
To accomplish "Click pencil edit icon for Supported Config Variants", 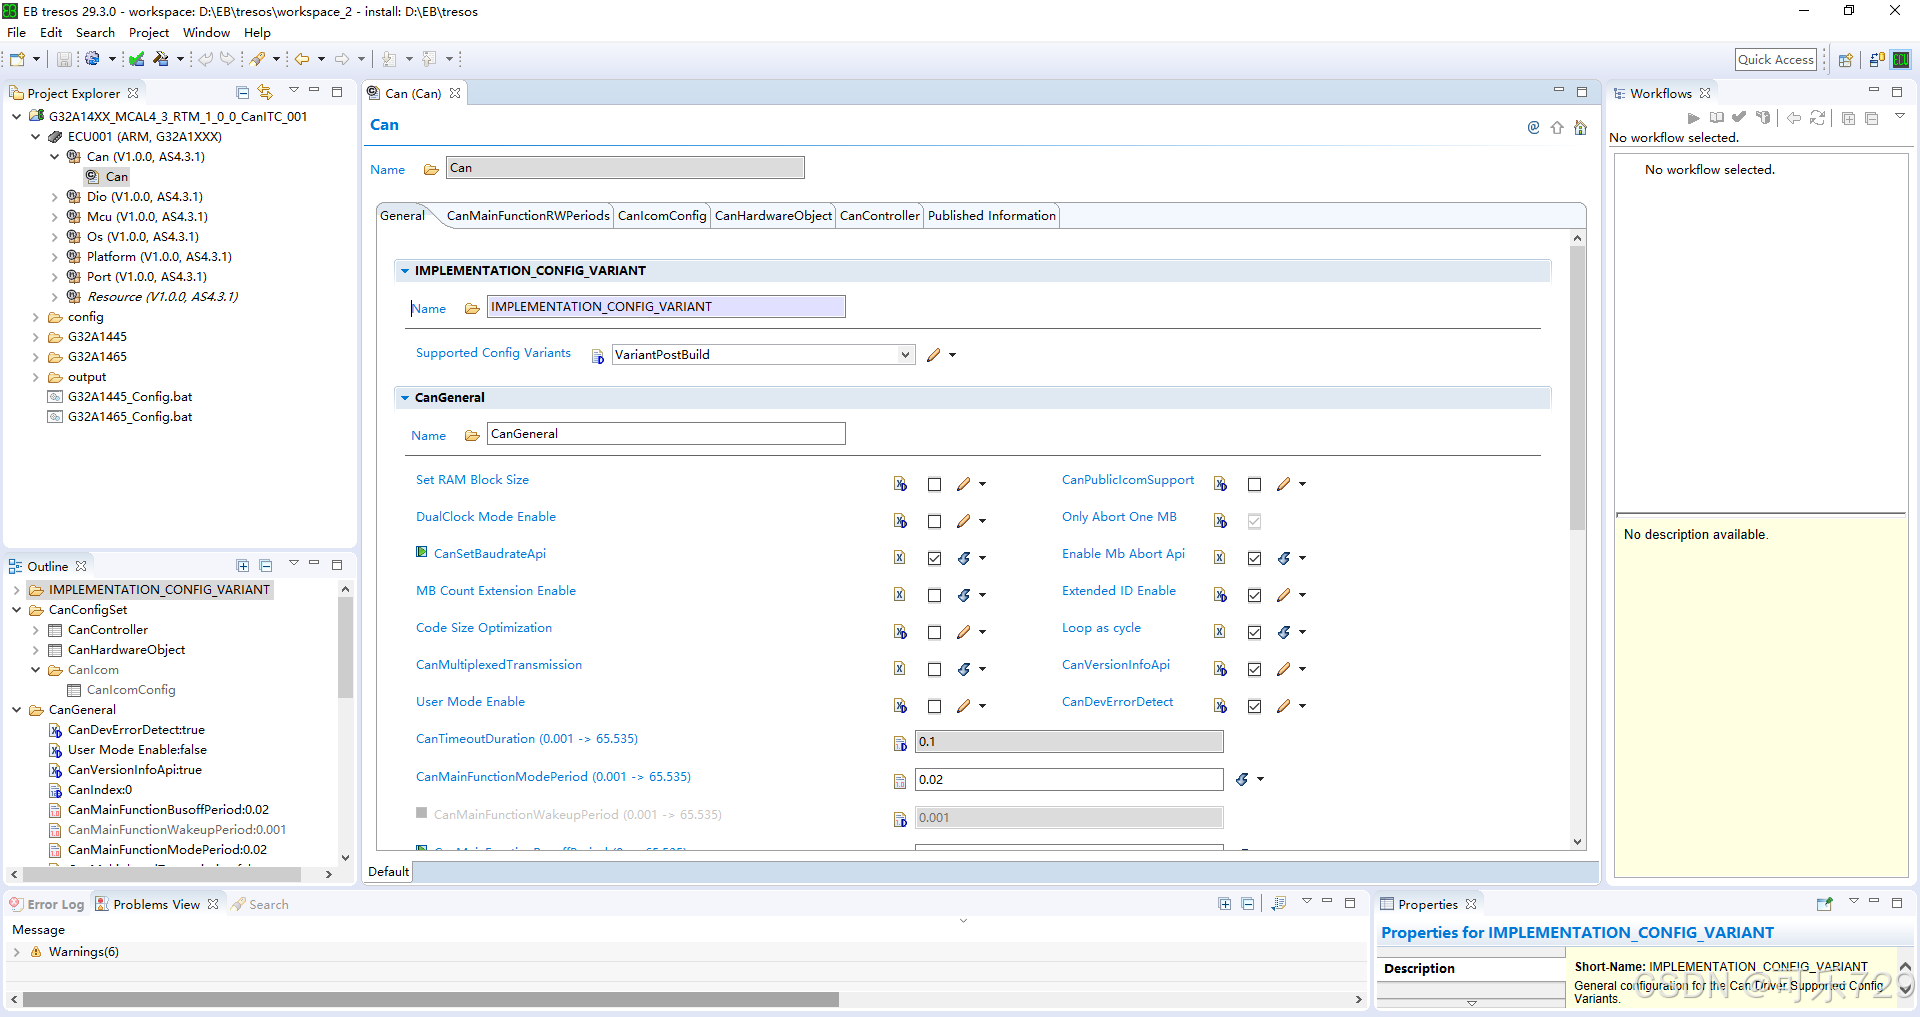I will point(933,355).
